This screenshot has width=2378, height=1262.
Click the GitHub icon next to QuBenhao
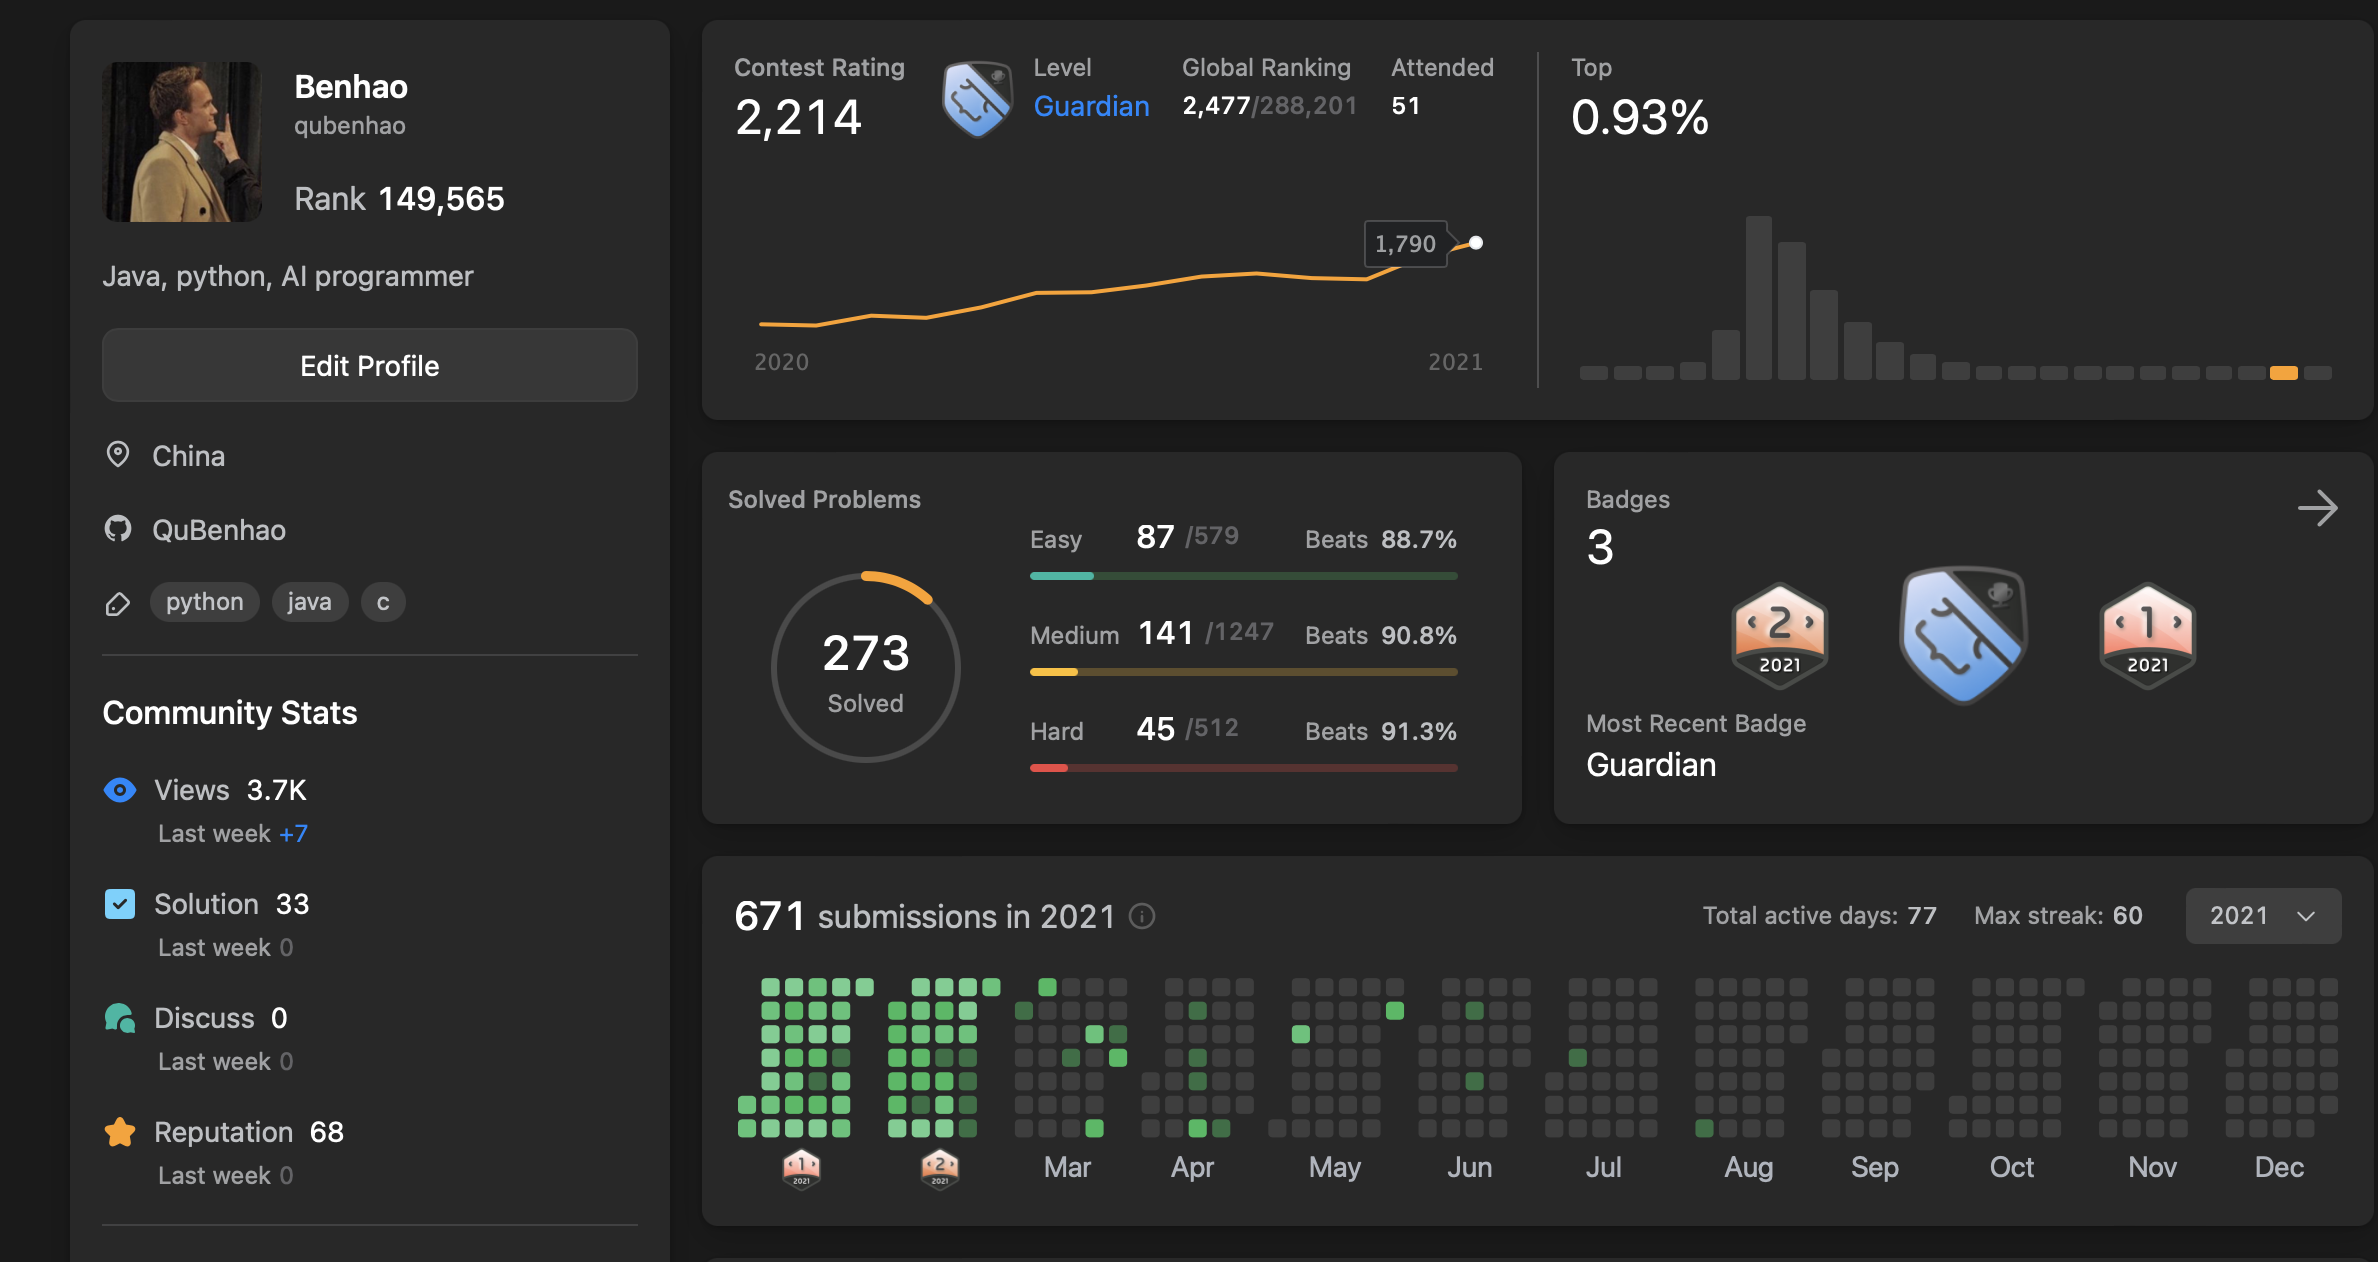(118, 529)
